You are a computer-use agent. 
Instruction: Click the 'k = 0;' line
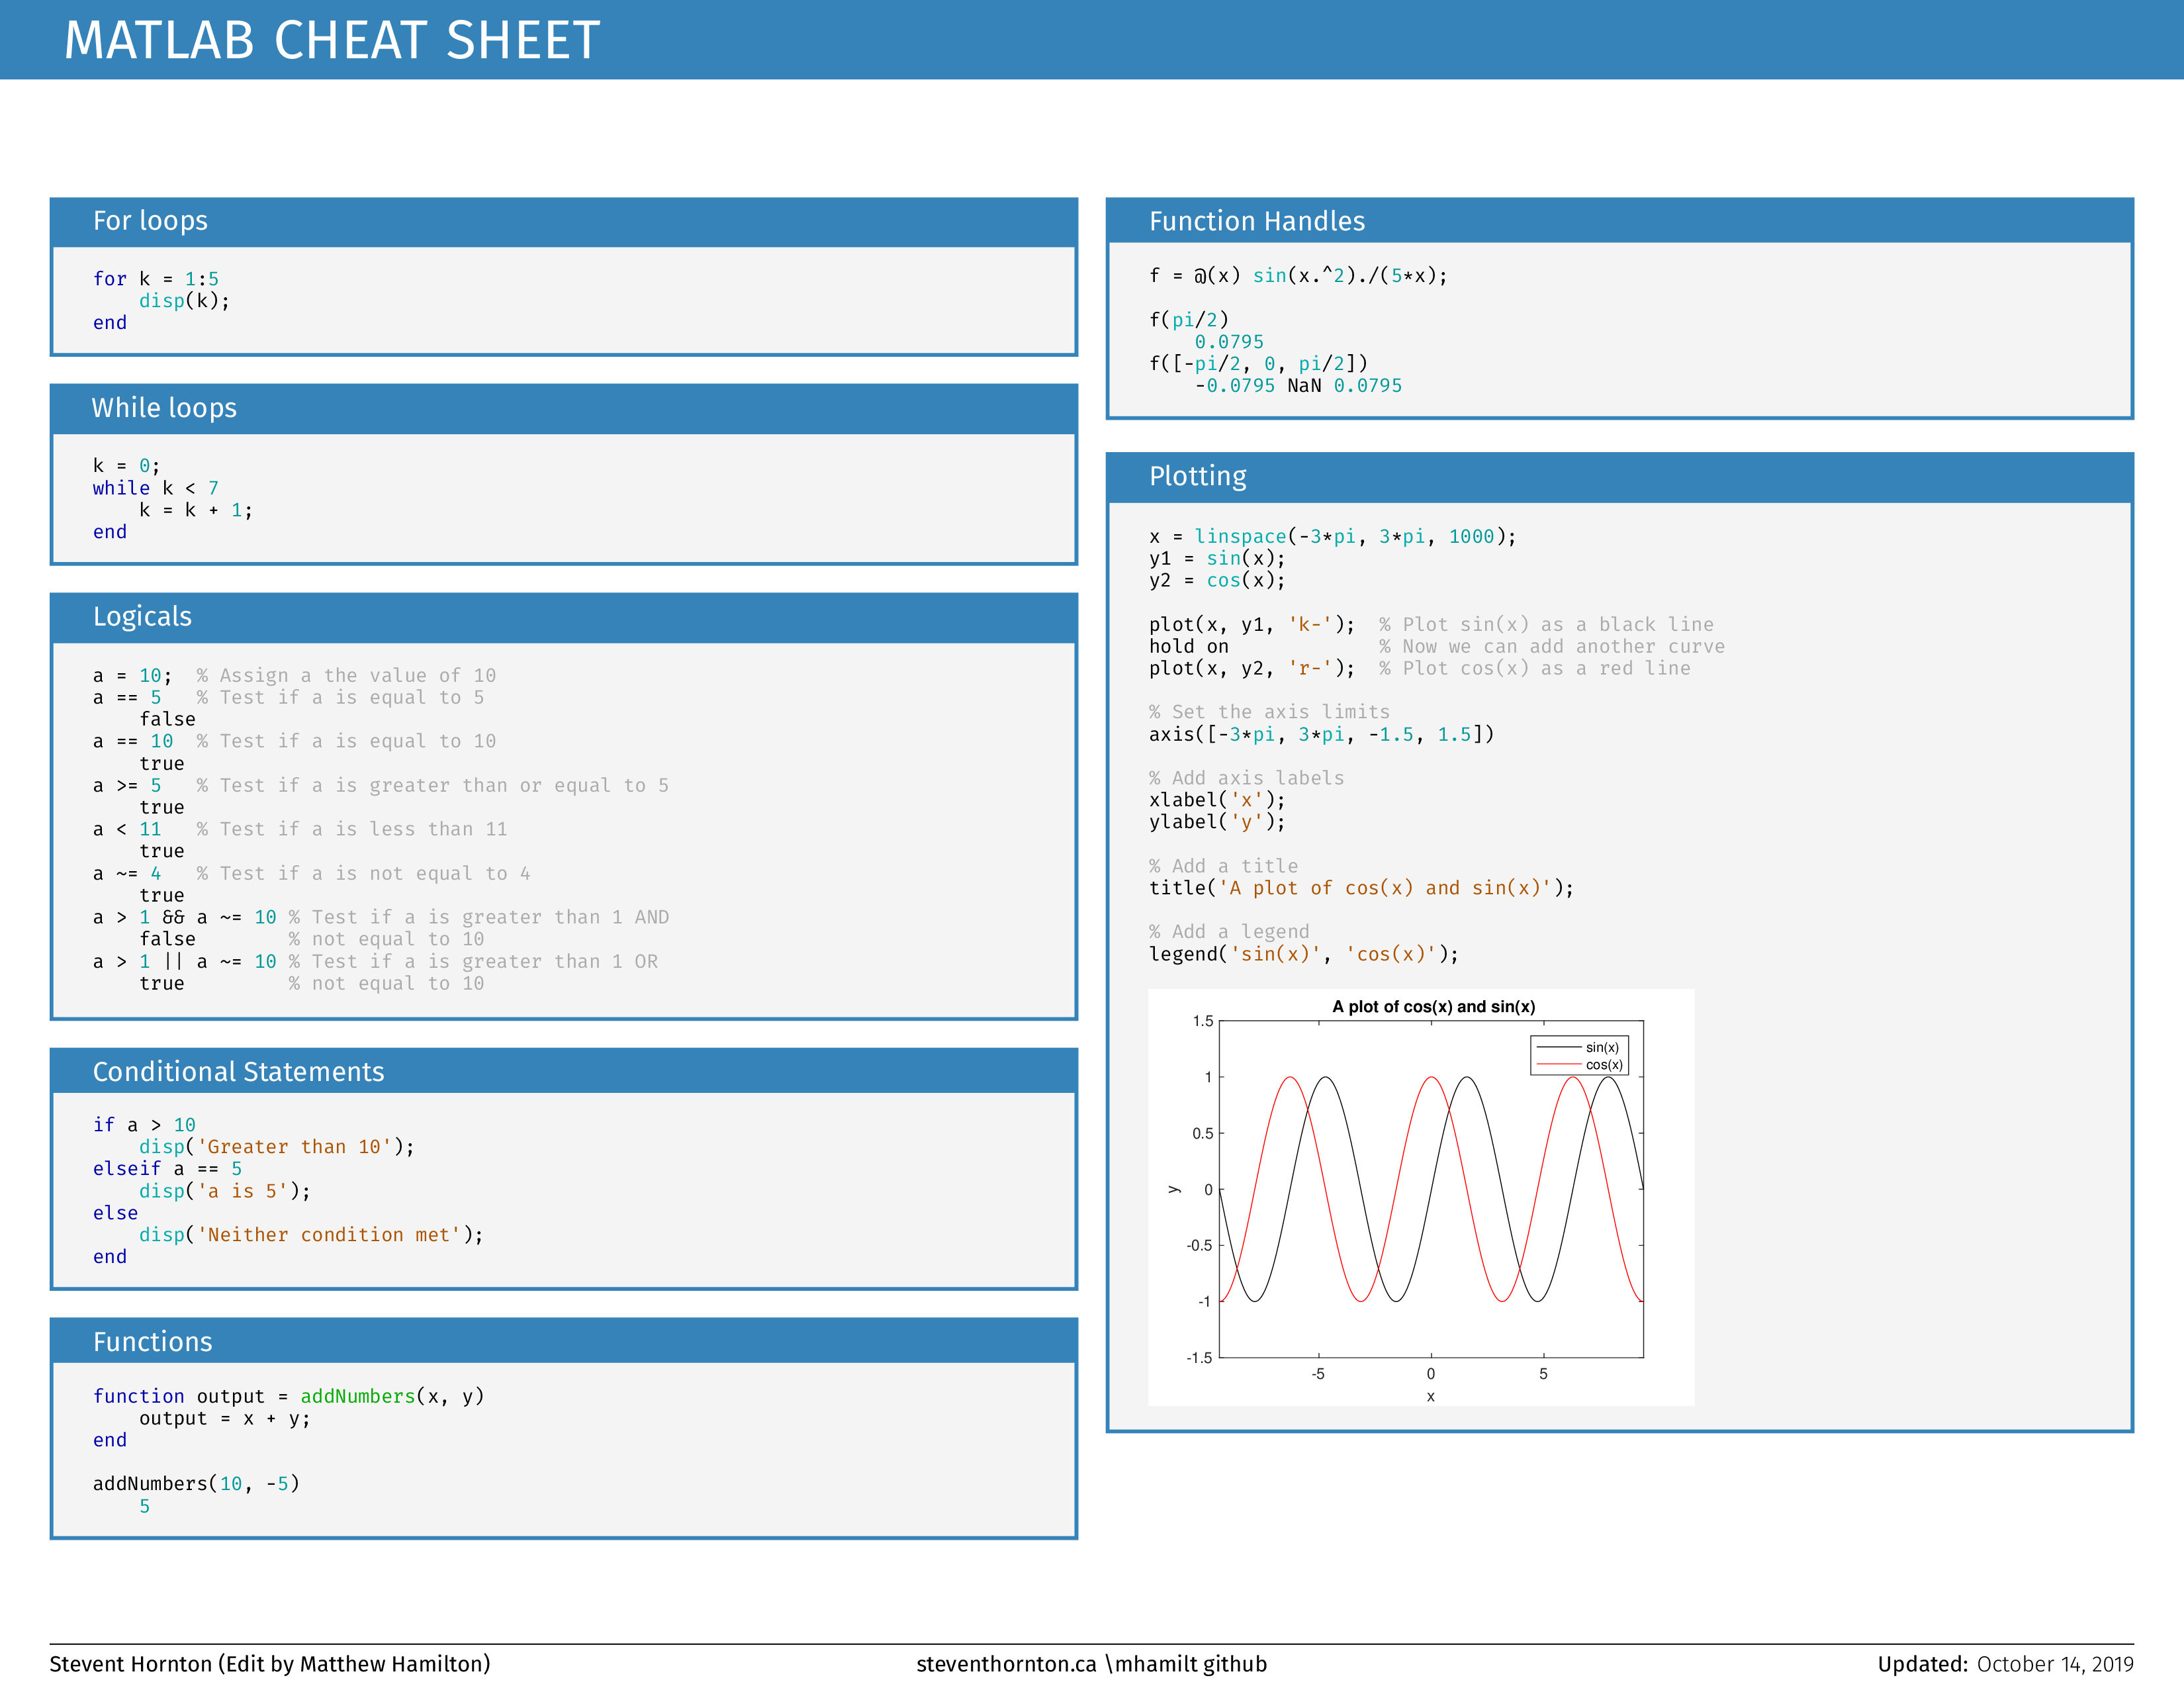127,466
